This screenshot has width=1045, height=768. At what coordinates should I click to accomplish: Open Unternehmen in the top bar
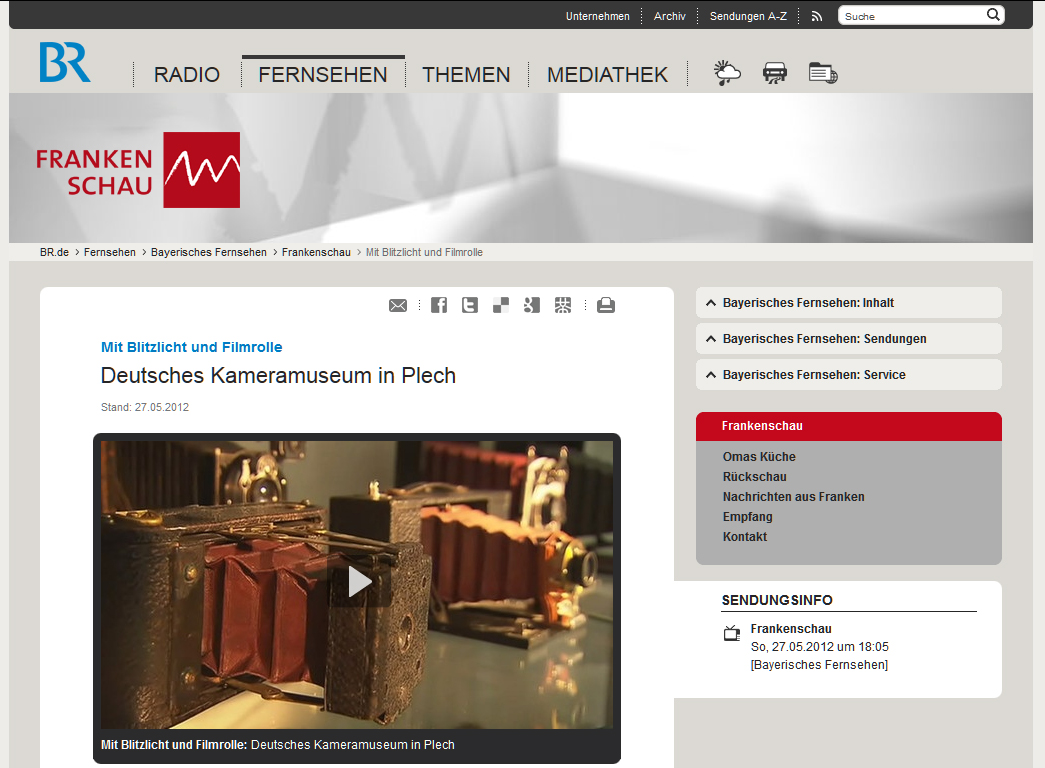click(x=598, y=16)
